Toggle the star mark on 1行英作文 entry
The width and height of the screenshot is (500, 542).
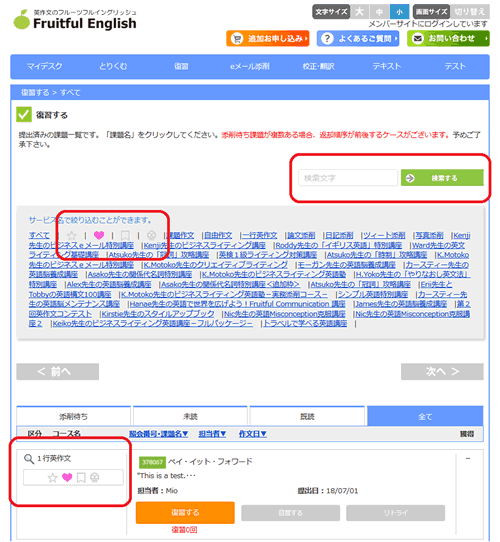53,478
